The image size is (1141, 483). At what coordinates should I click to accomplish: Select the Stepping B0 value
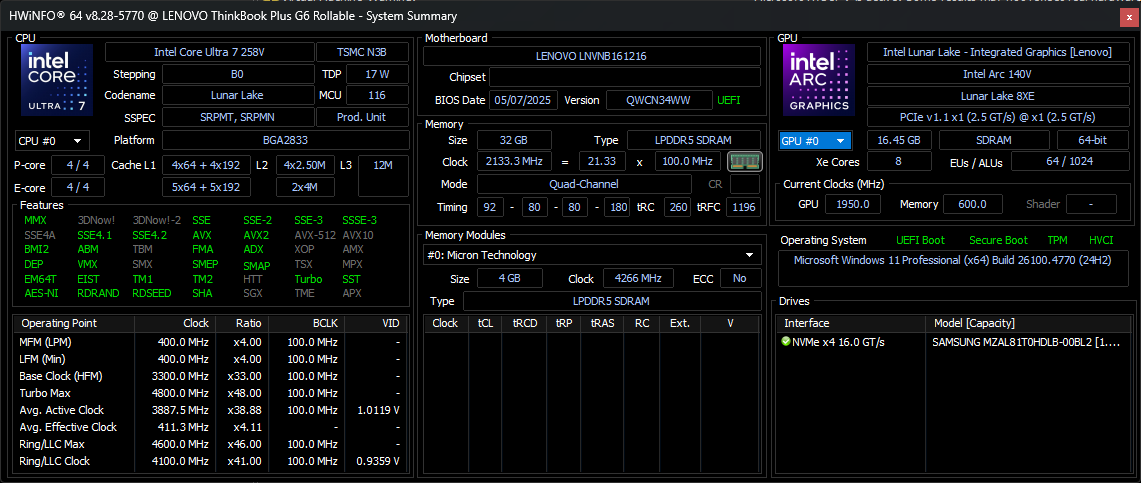[237, 74]
